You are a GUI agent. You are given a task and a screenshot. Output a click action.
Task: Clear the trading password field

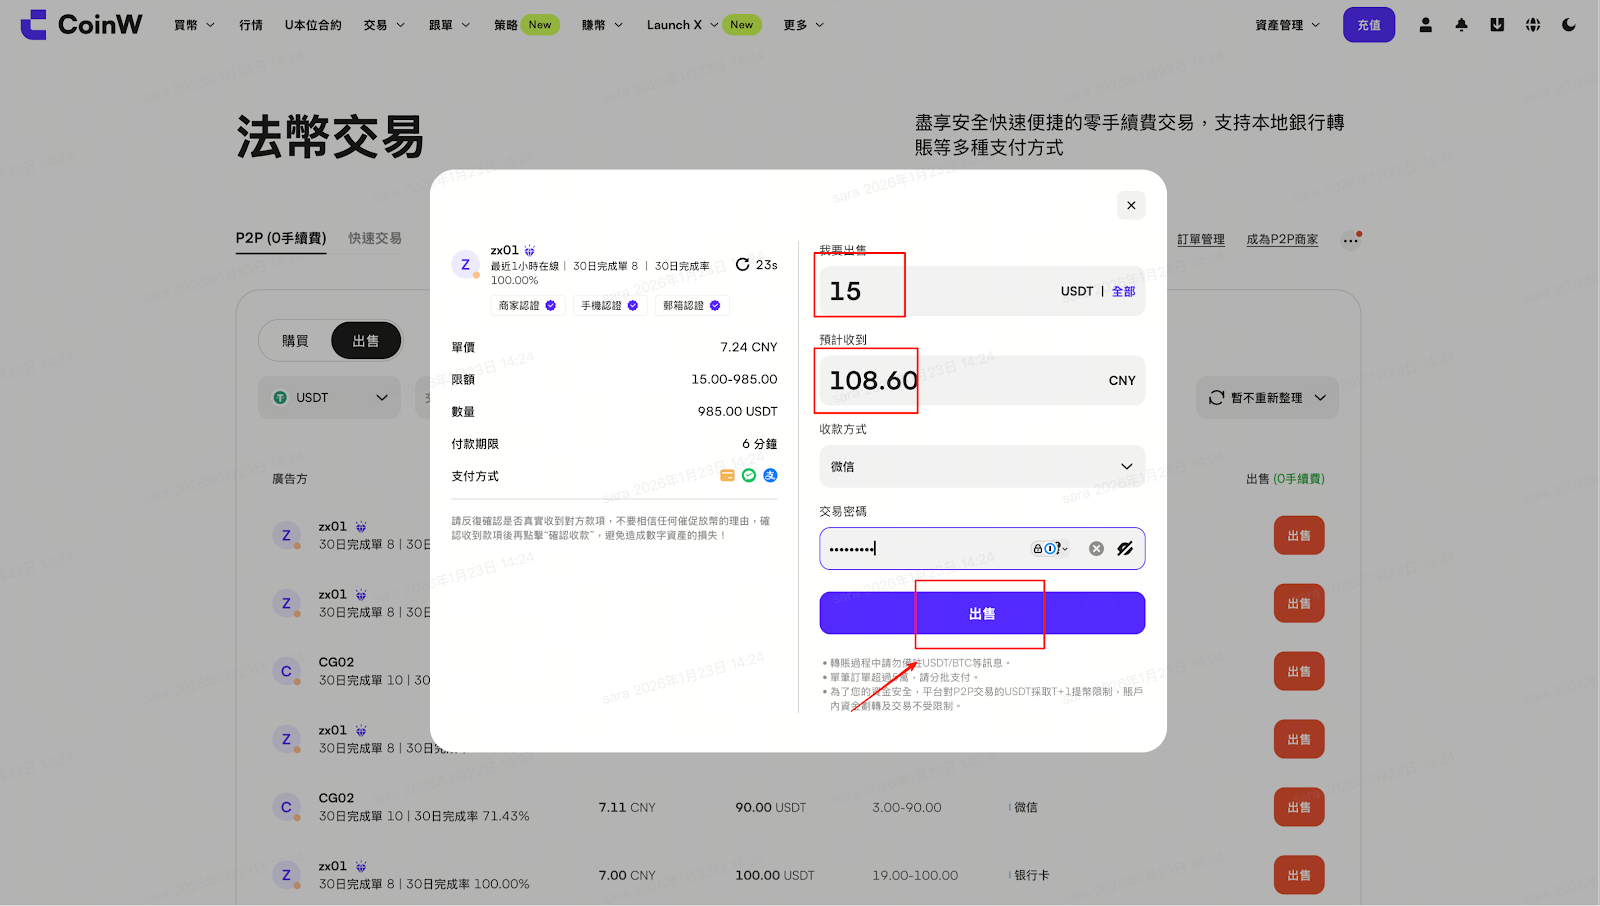point(1096,549)
